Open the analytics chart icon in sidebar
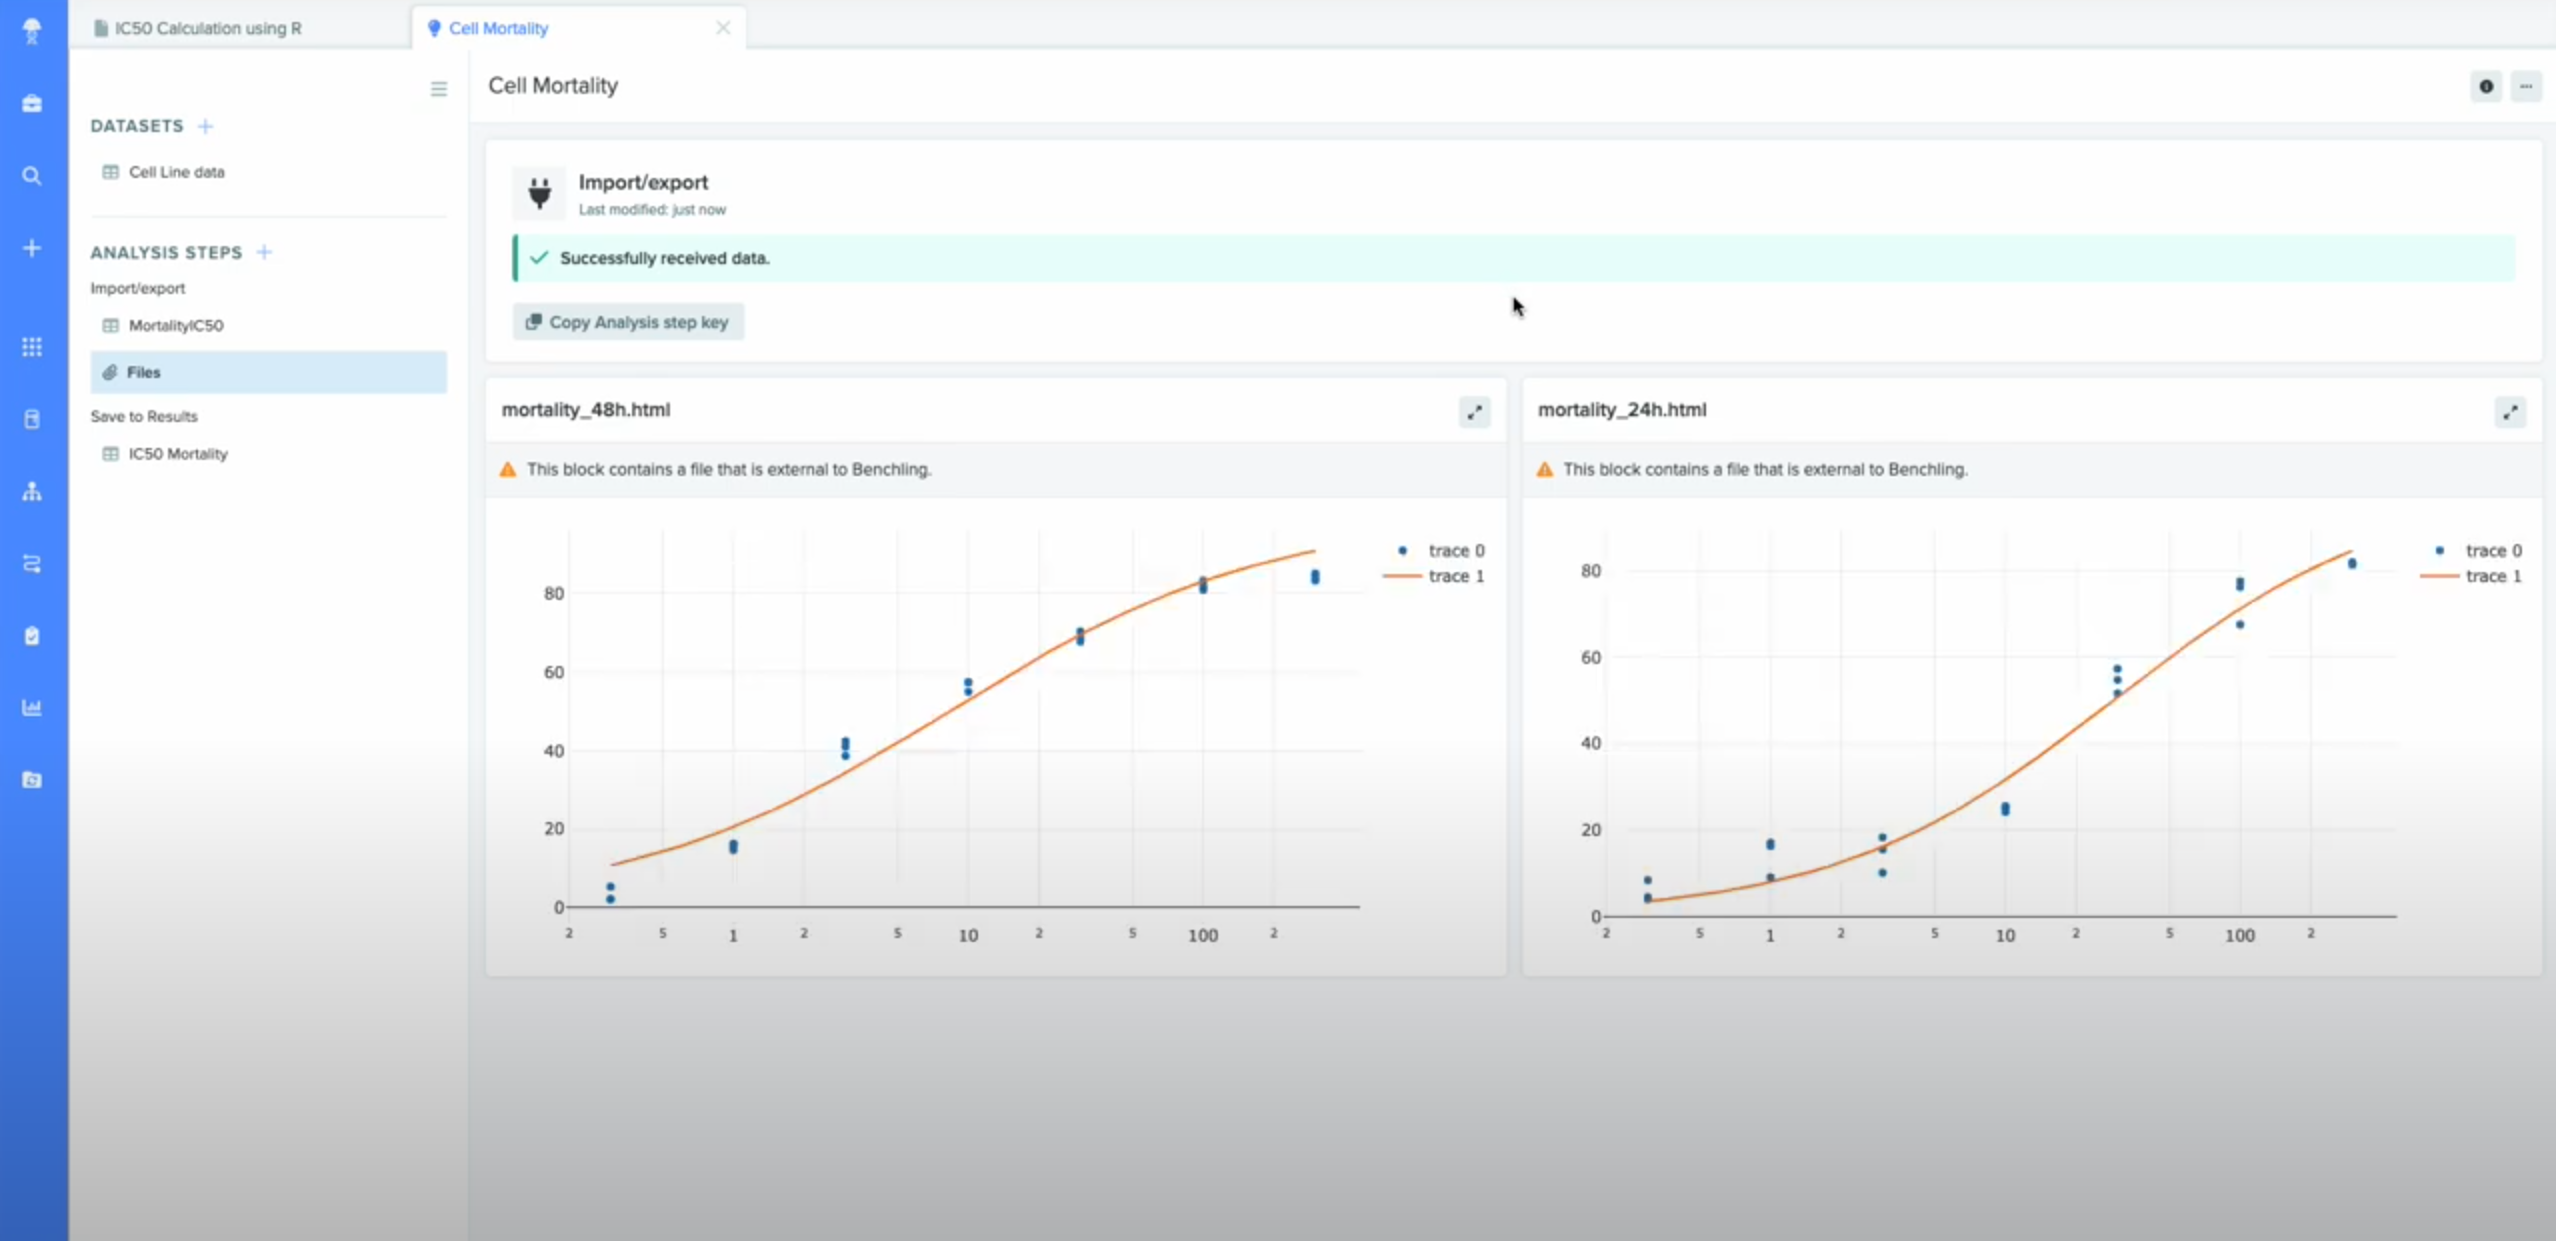This screenshot has width=2556, height=1241. (32, 708)
